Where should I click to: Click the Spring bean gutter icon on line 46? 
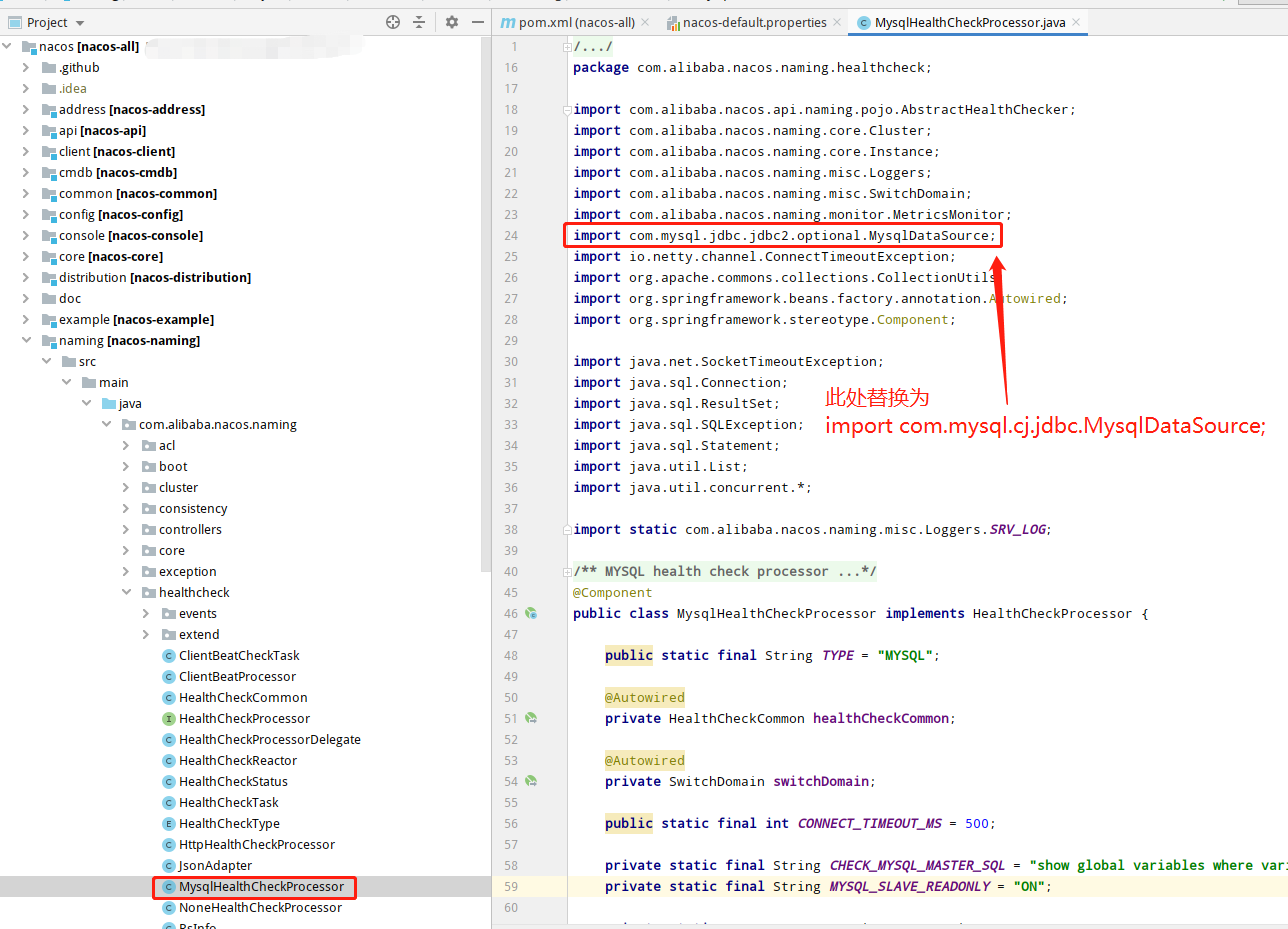(x=531, y=613)
